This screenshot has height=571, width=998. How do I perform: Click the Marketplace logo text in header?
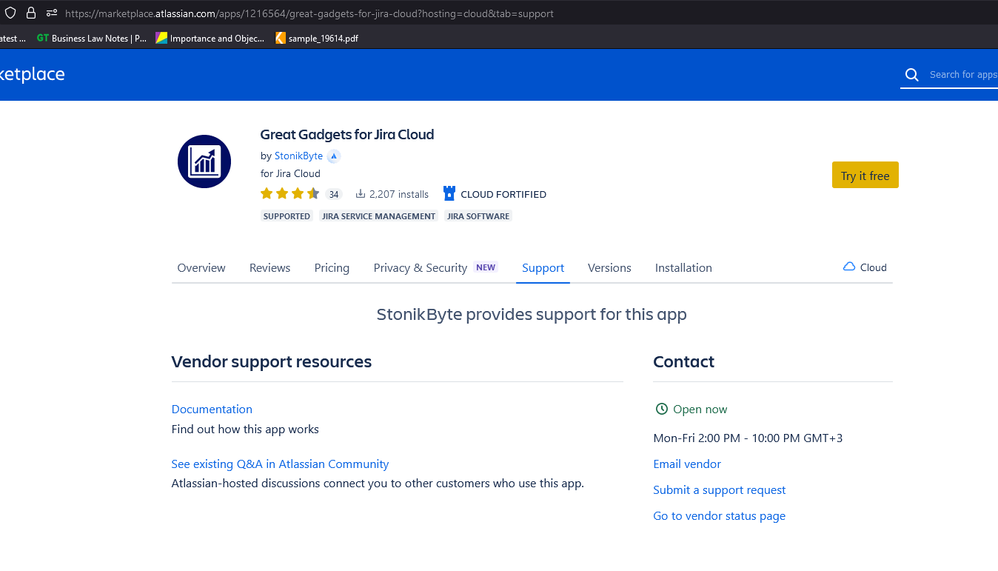(32, 74)
